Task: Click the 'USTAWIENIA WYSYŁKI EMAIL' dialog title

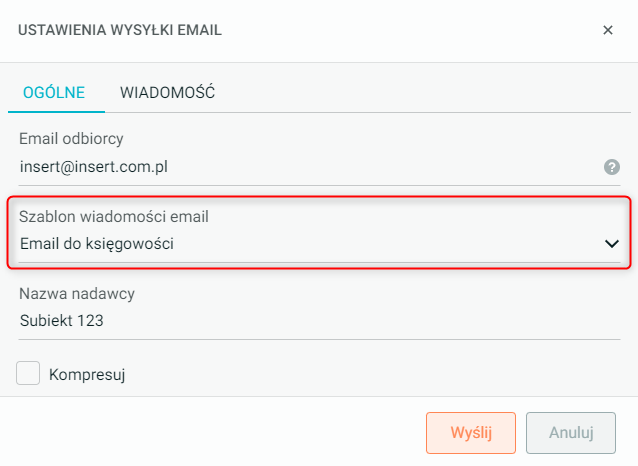Action: [x=120, y=30]
